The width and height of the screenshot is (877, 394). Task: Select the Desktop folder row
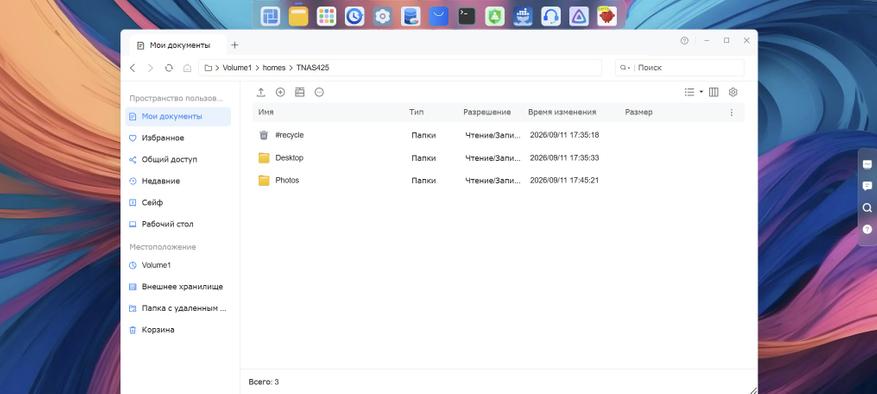click(x=498, y=158)
